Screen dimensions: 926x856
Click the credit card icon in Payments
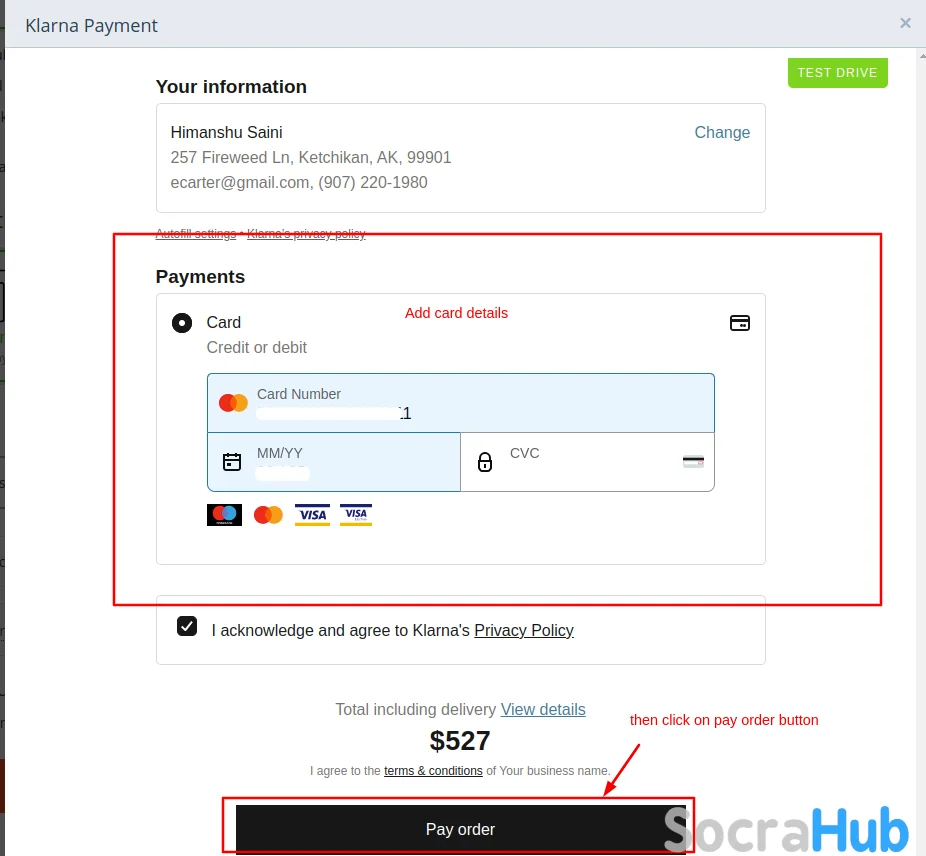pyautogui.click(x=739, y=323)
